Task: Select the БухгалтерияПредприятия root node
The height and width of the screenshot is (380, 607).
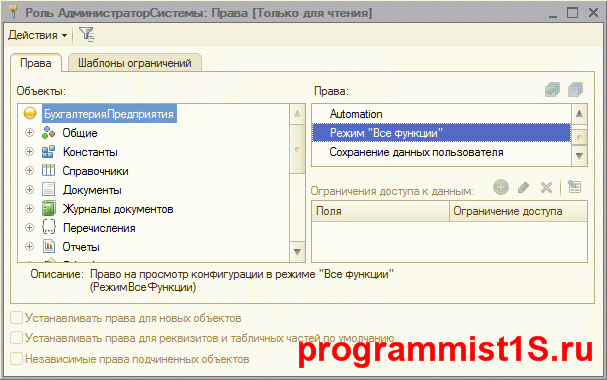Action: pos(109,114)
